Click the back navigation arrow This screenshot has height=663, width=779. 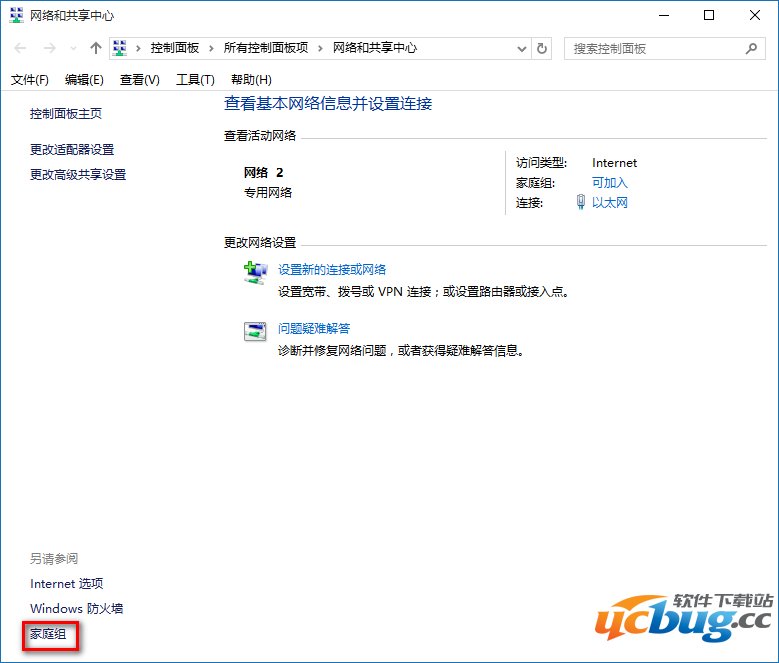click(x=21, y=48)
